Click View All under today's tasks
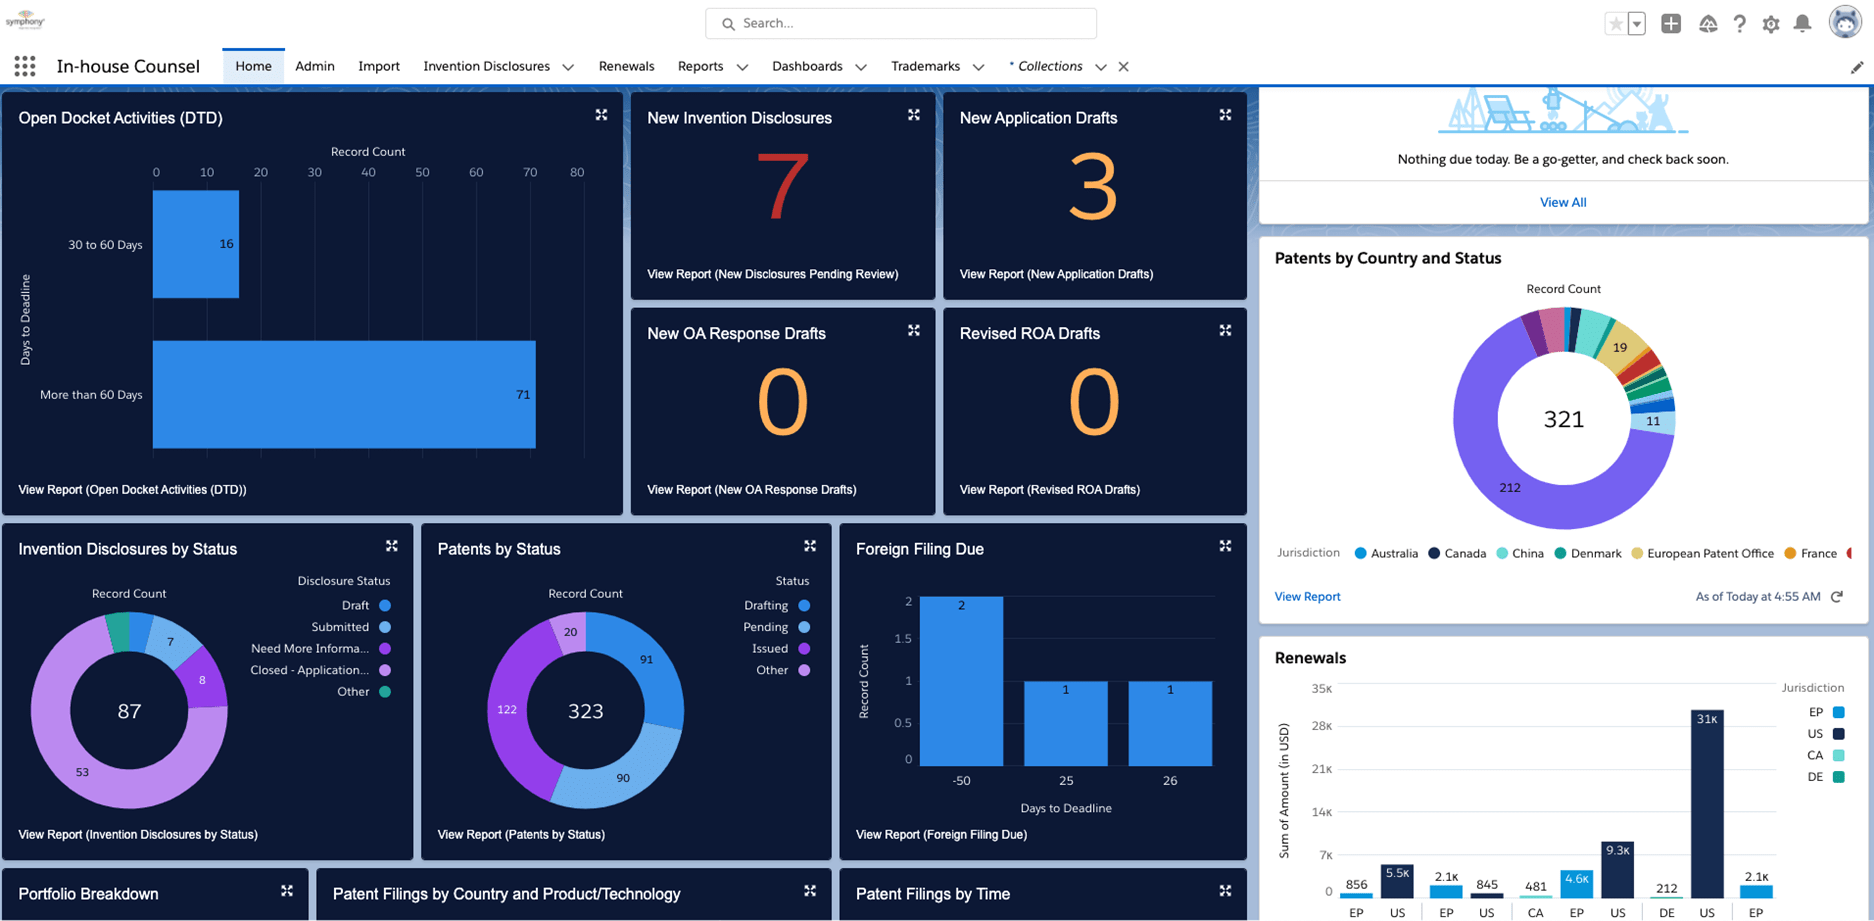Screen dimensions: 1874x921 coord(1563,202)
